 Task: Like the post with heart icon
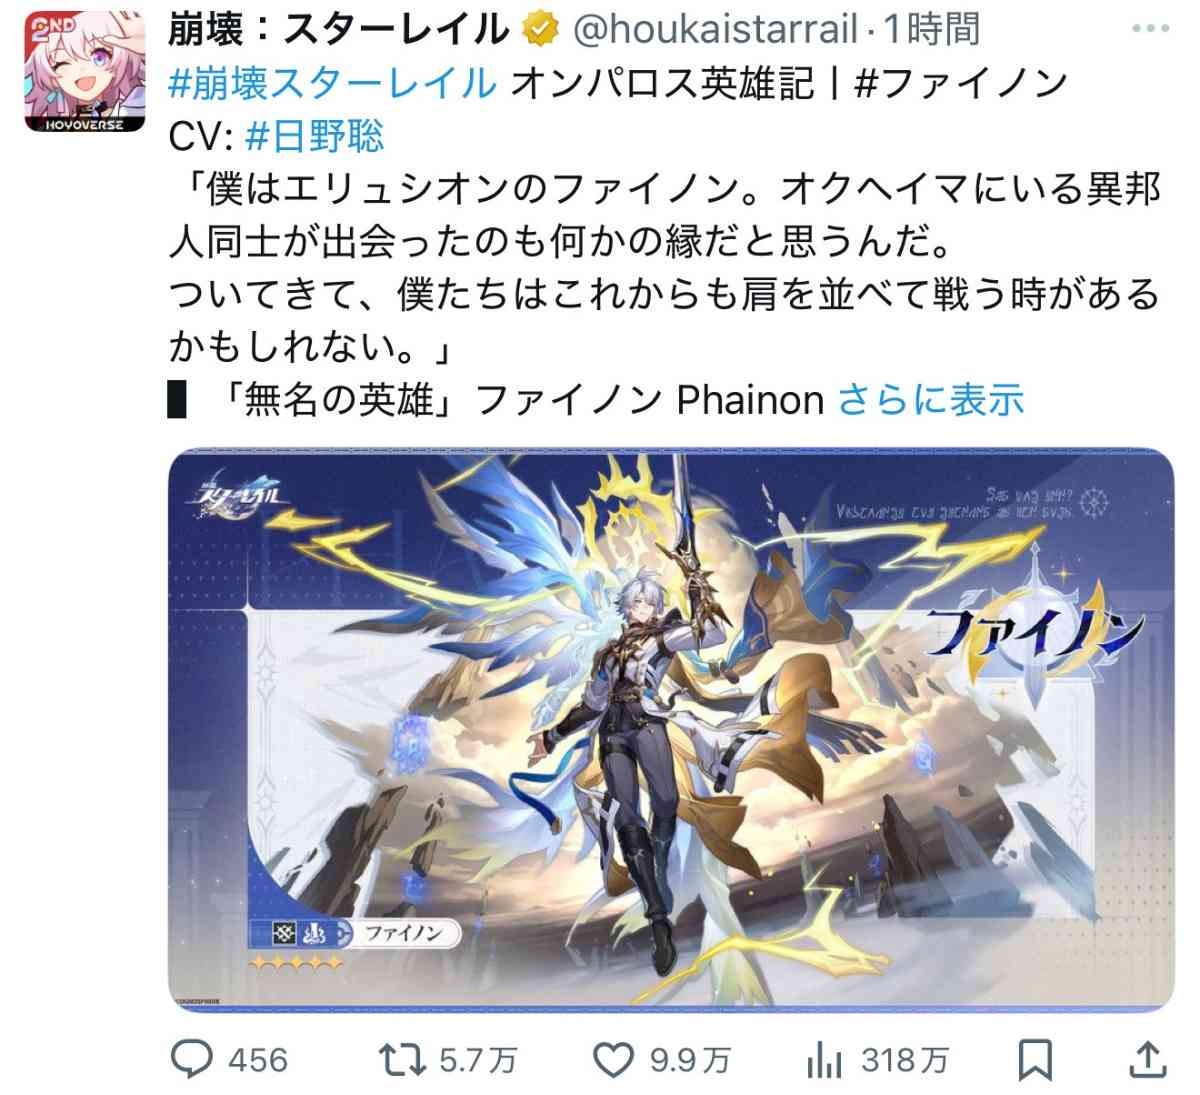point(613,1059)
